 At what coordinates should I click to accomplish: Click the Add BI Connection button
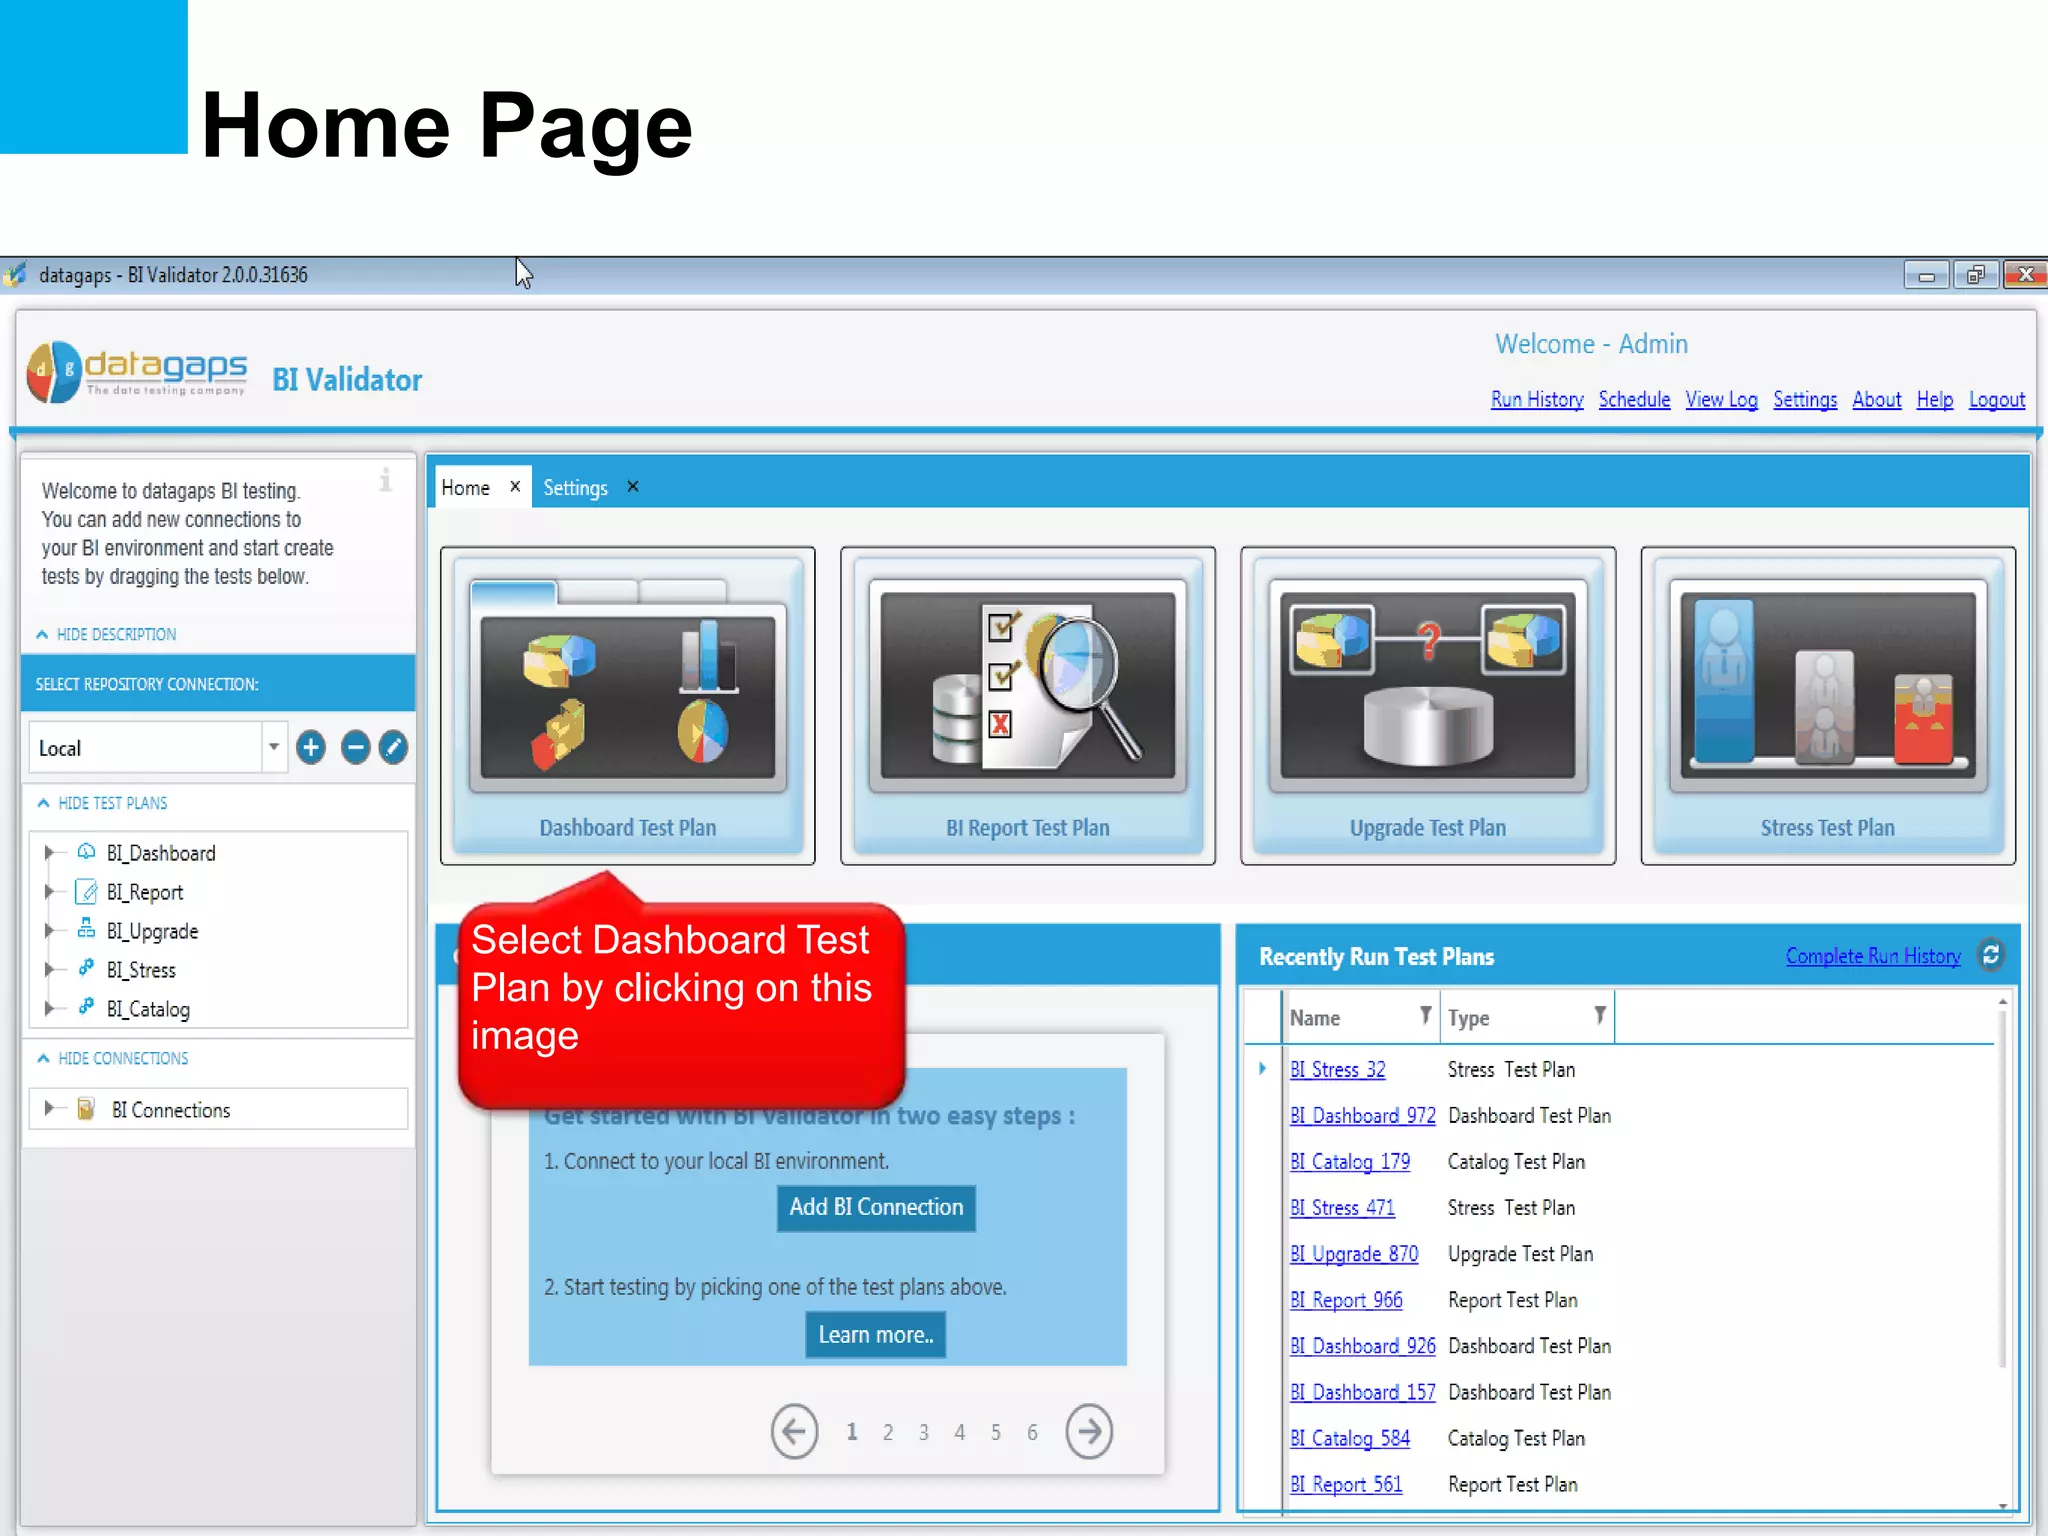[x=876, y=1207]
